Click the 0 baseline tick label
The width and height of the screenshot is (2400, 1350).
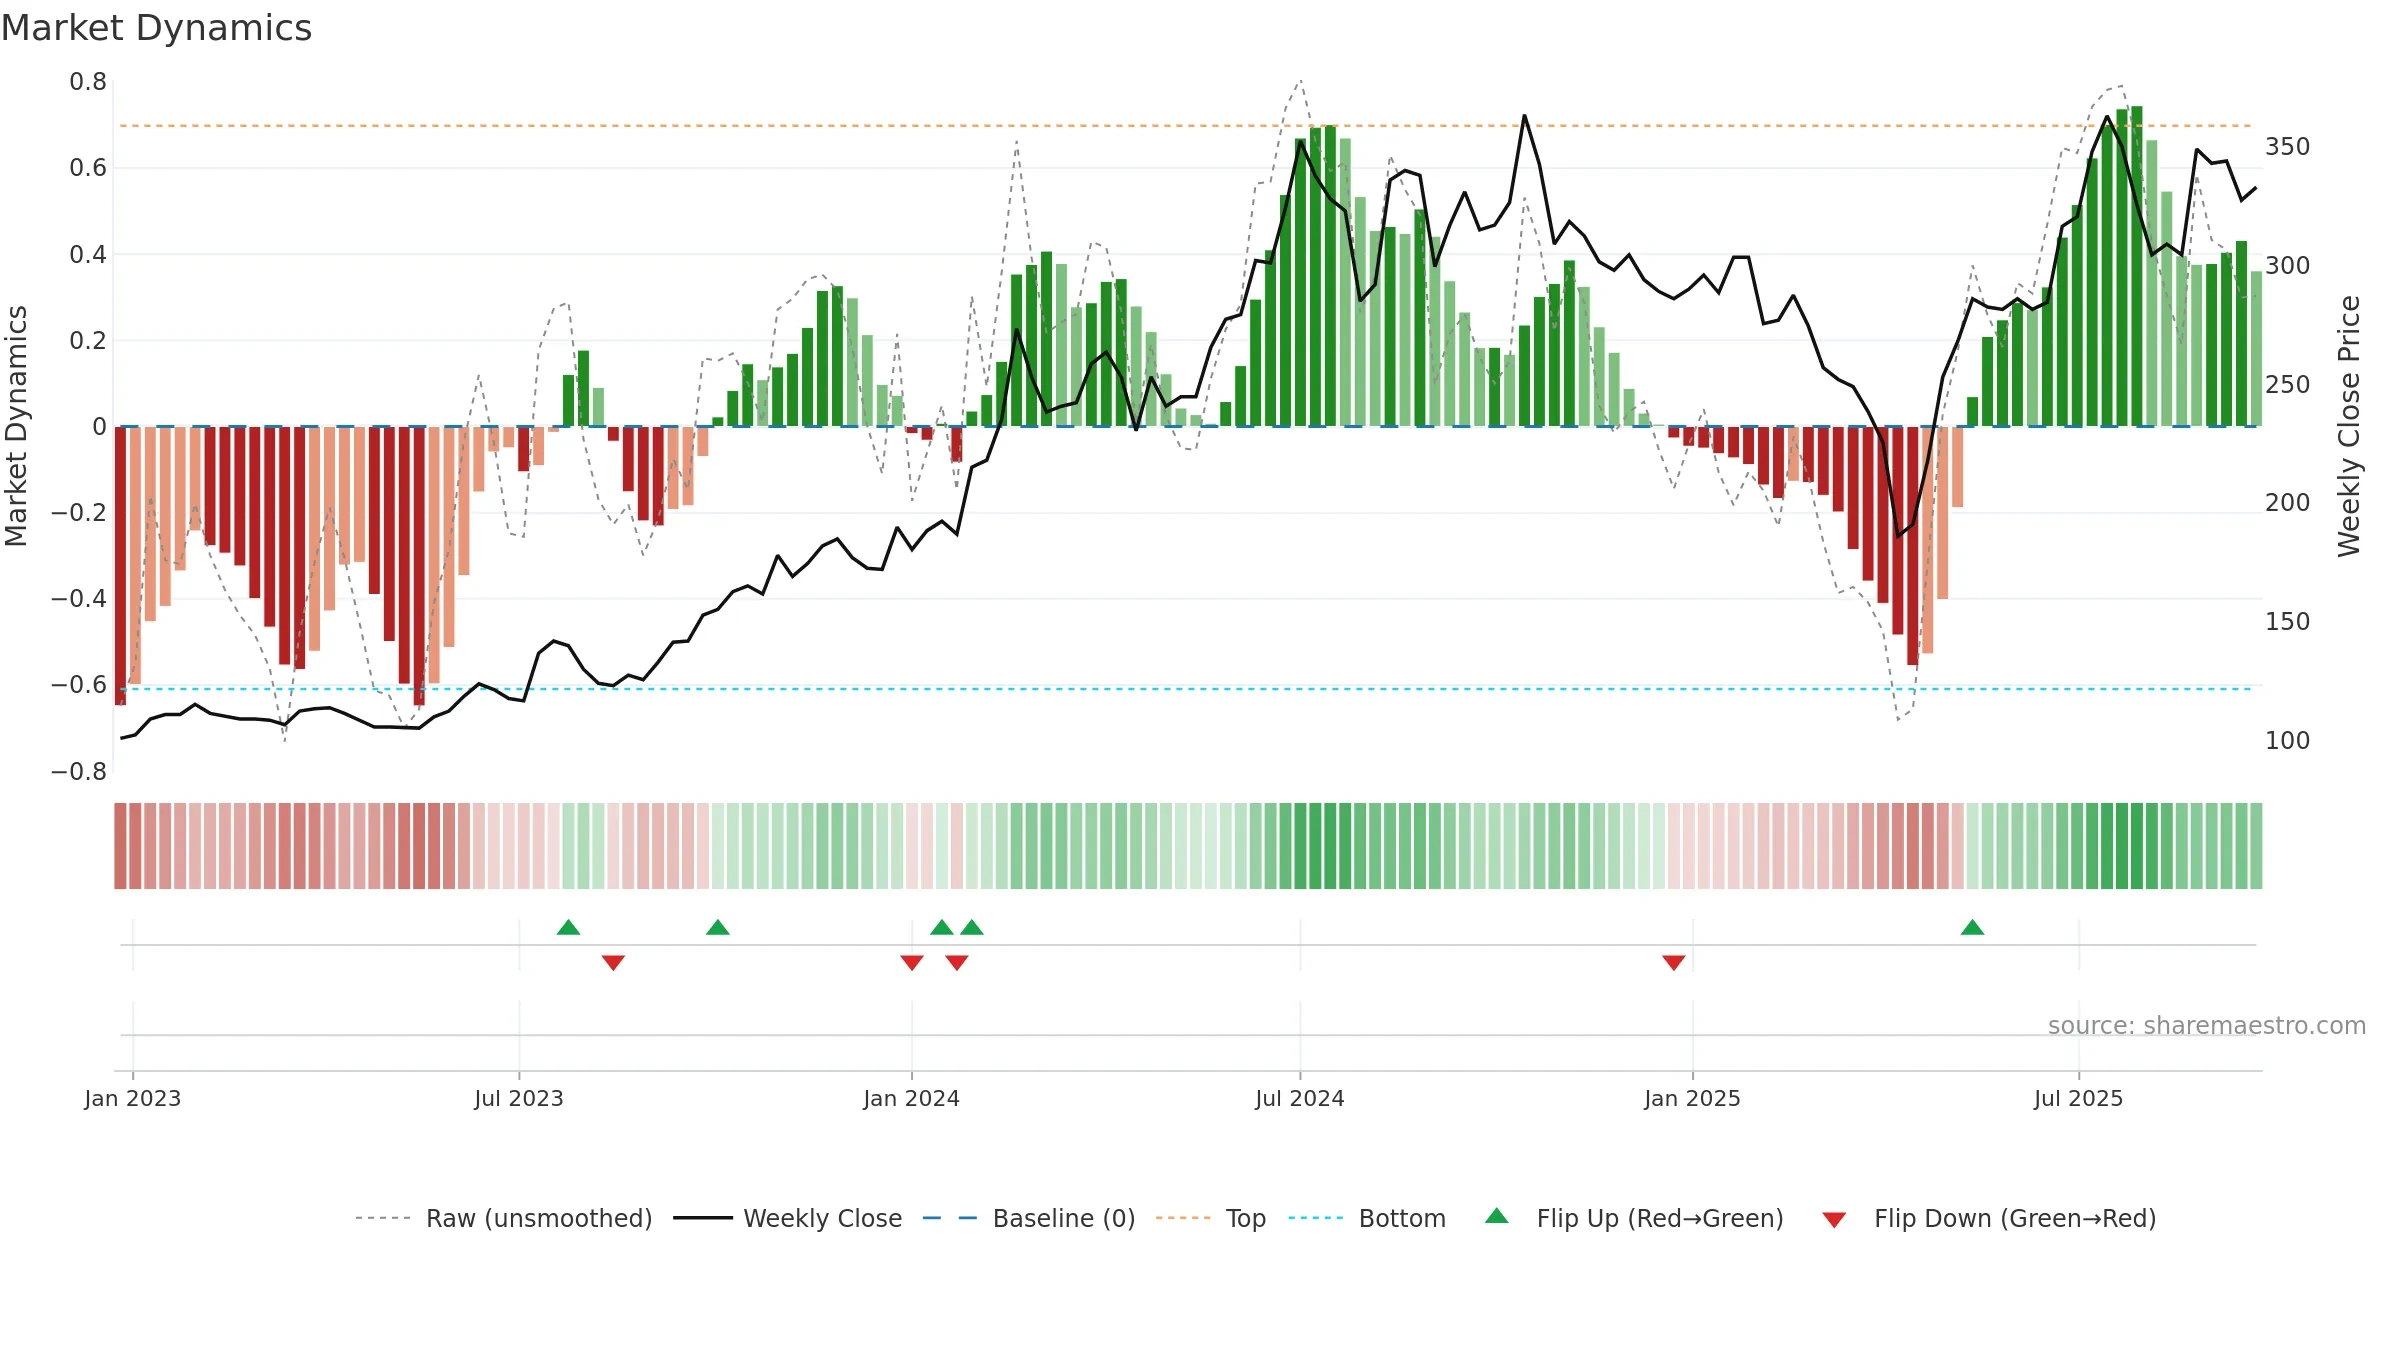click(99, 427)
